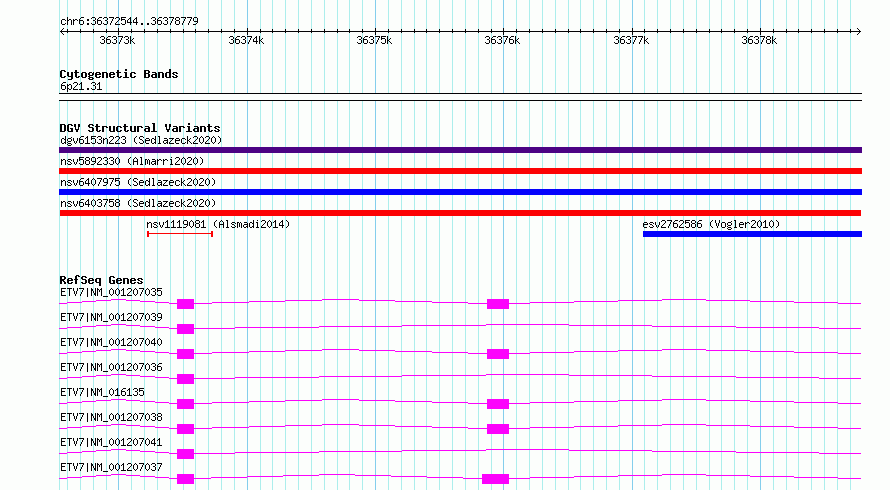Click the left arrow of the ruler
This screenshot has height=490, width=890.
(62, 31)
